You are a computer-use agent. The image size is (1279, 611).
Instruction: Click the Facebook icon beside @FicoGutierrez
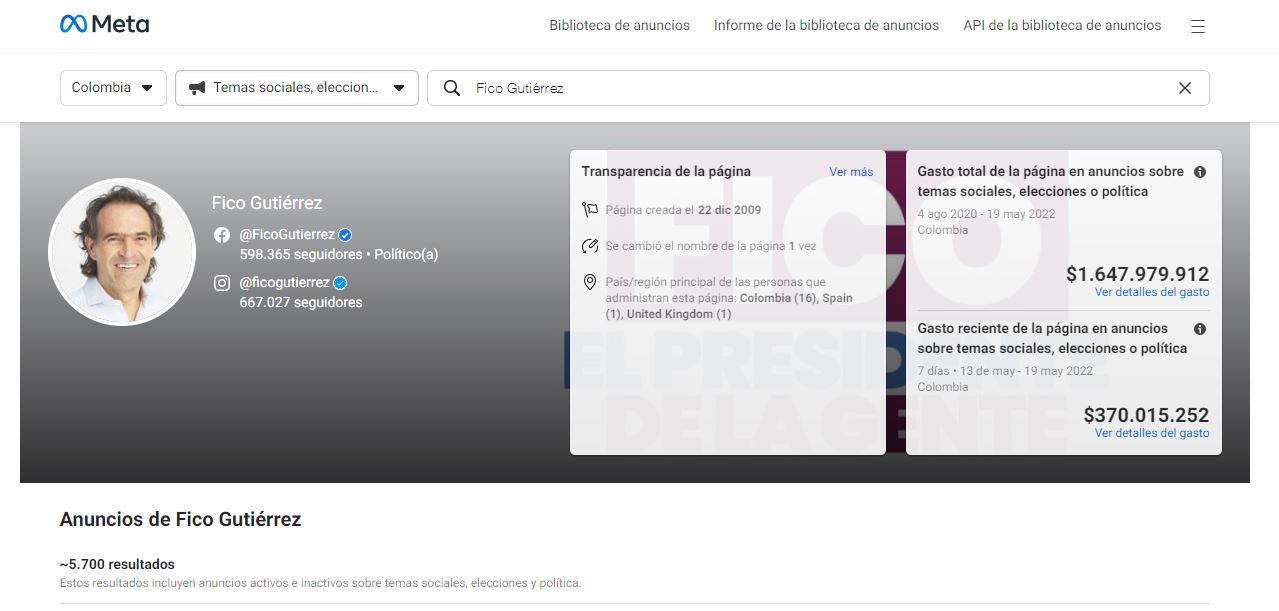coord(222,235)
